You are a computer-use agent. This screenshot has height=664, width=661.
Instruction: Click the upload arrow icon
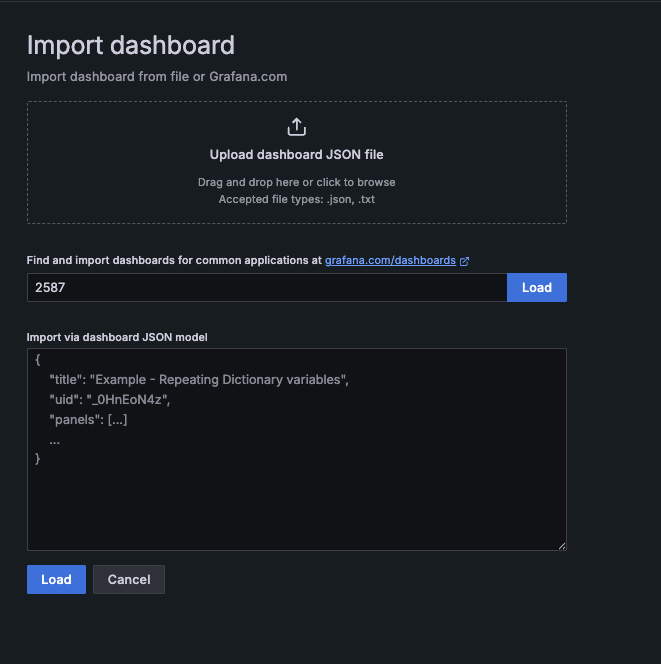click(296, 127)
